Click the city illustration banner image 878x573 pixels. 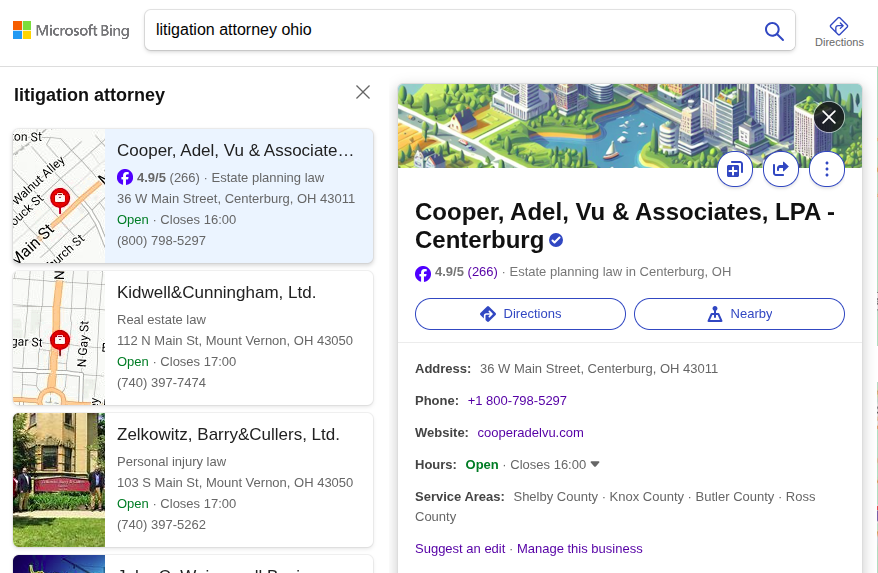[629, 126]
